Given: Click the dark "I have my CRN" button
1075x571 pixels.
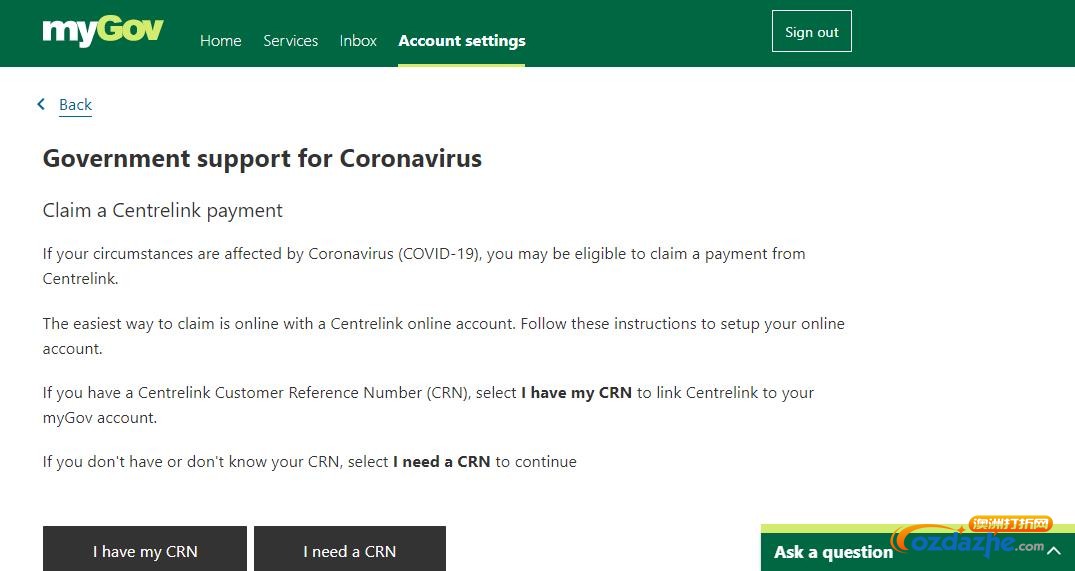Looking at the screenshot, I should coord(145,548).
